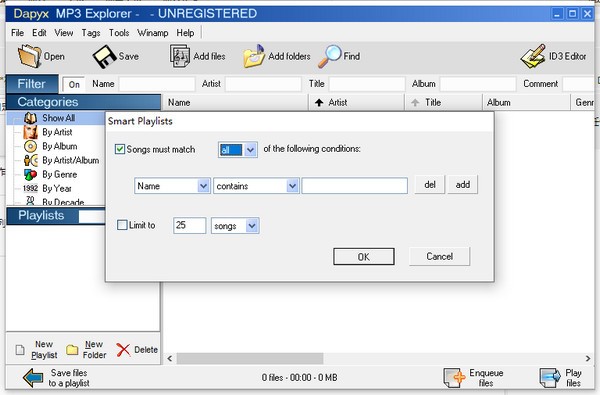
Task: Click the Enqueue files icon
Action: (454, 378)
